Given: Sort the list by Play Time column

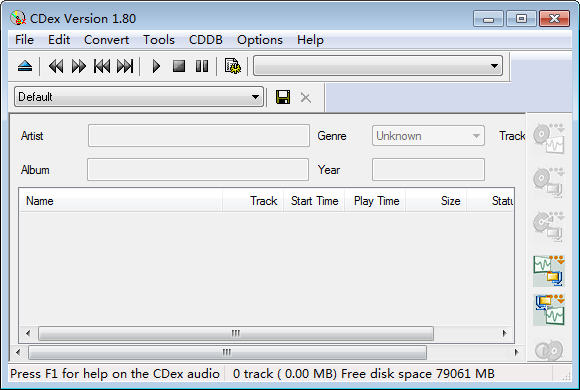Looking at the screenshot, I should (375, 201).
